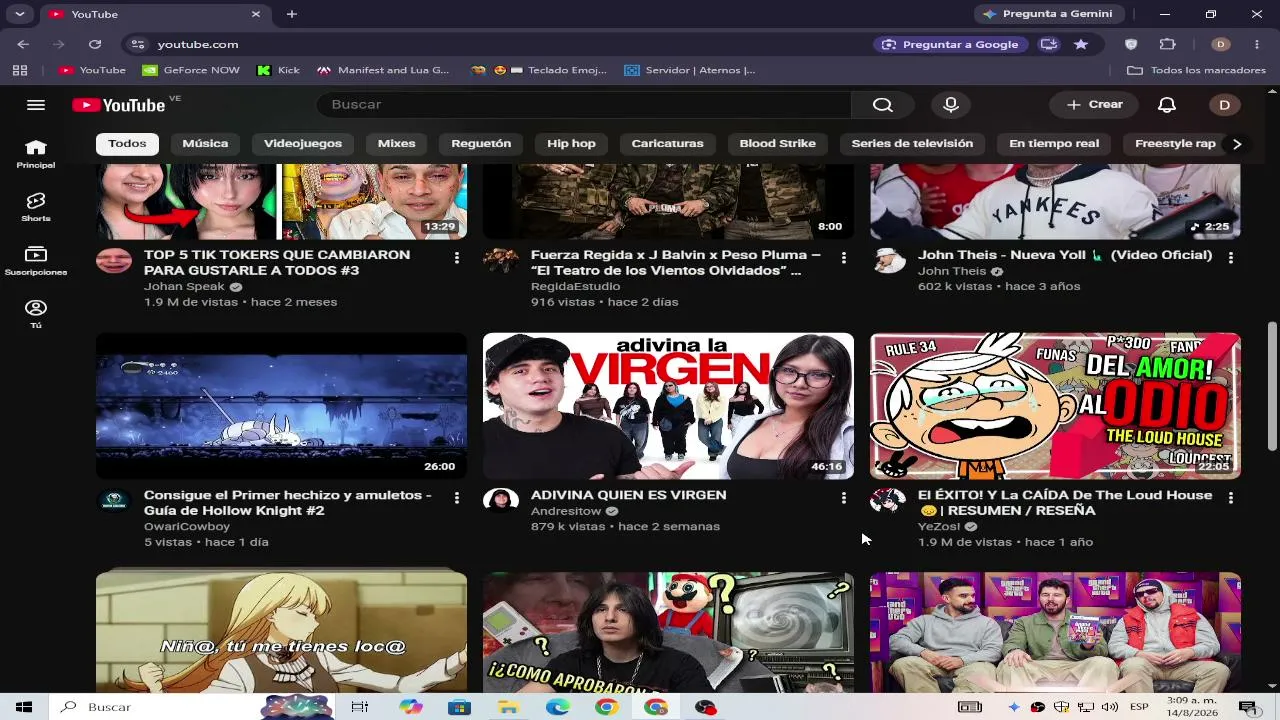This screenshot has height=720, width=1280.
Task: Open the Chrome extensions puzzle icon
Action: click(x=1167, y=44)
